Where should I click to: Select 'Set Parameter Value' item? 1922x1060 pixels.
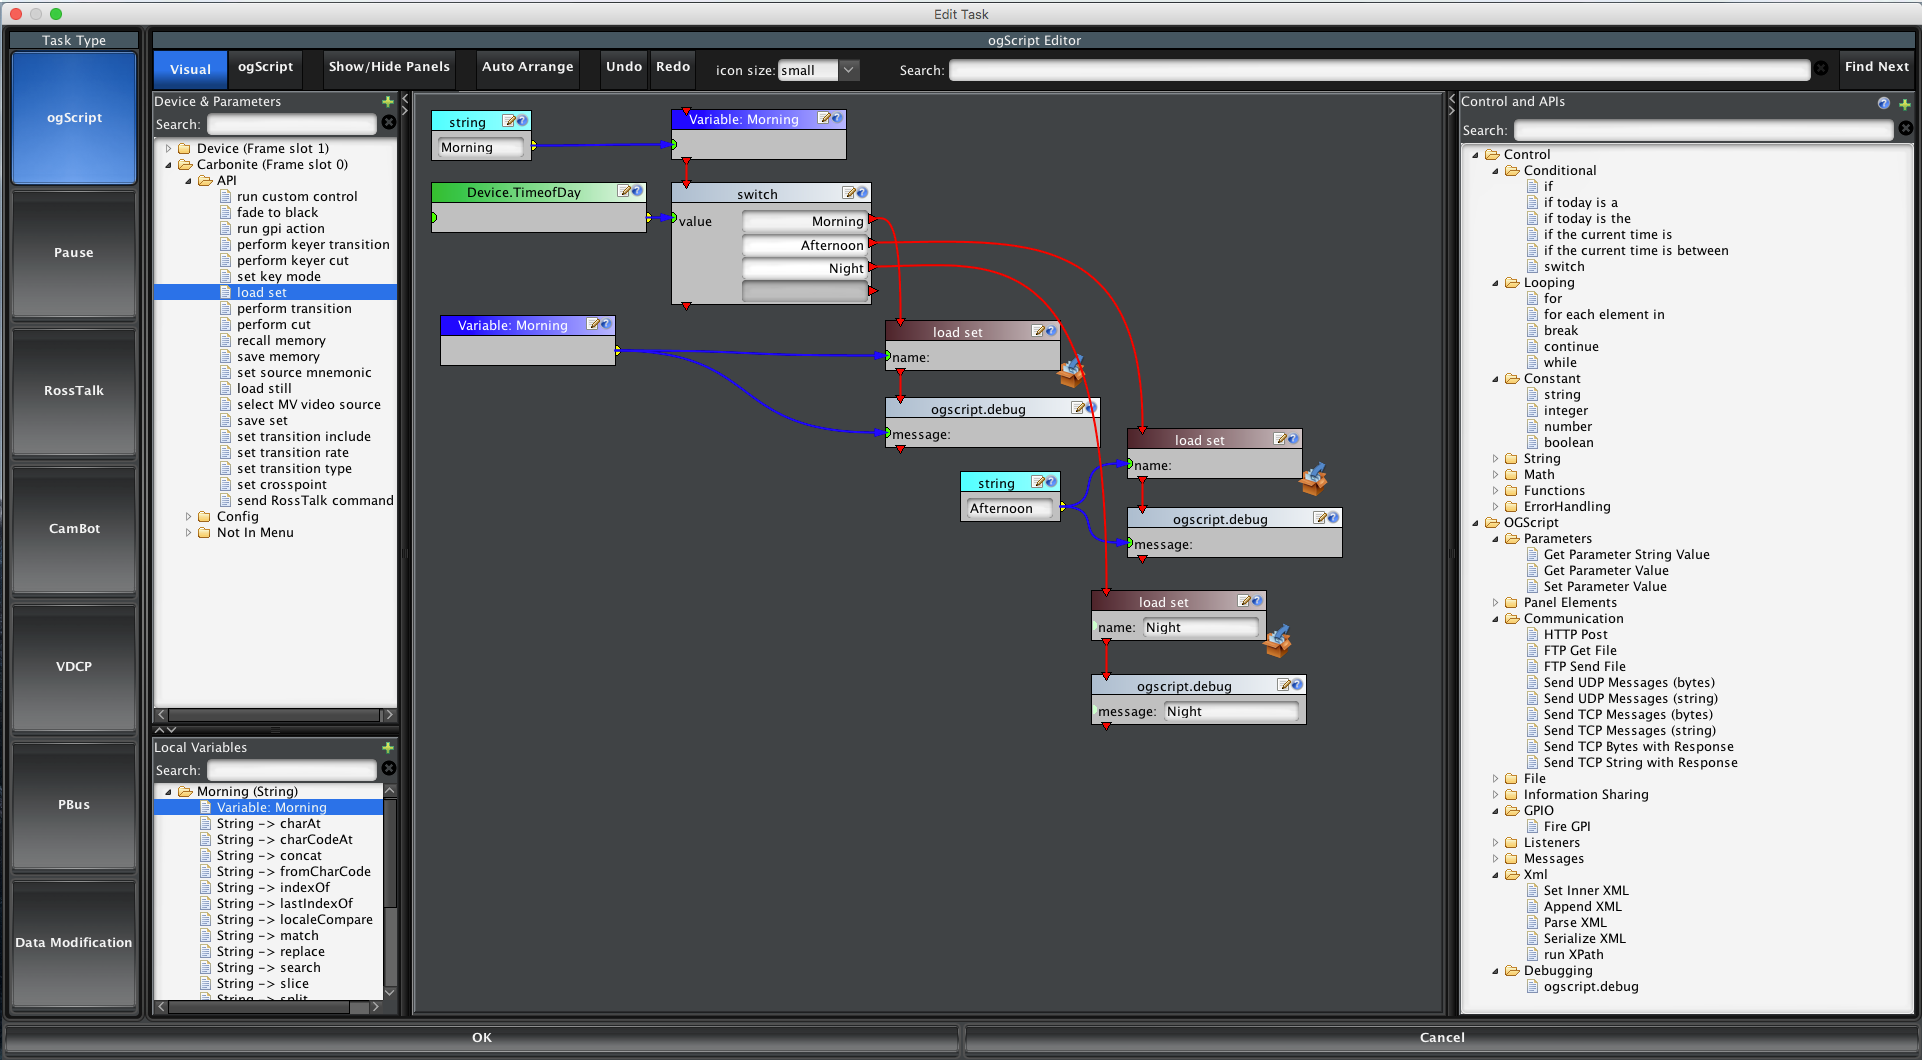(x=1605, y=587)
